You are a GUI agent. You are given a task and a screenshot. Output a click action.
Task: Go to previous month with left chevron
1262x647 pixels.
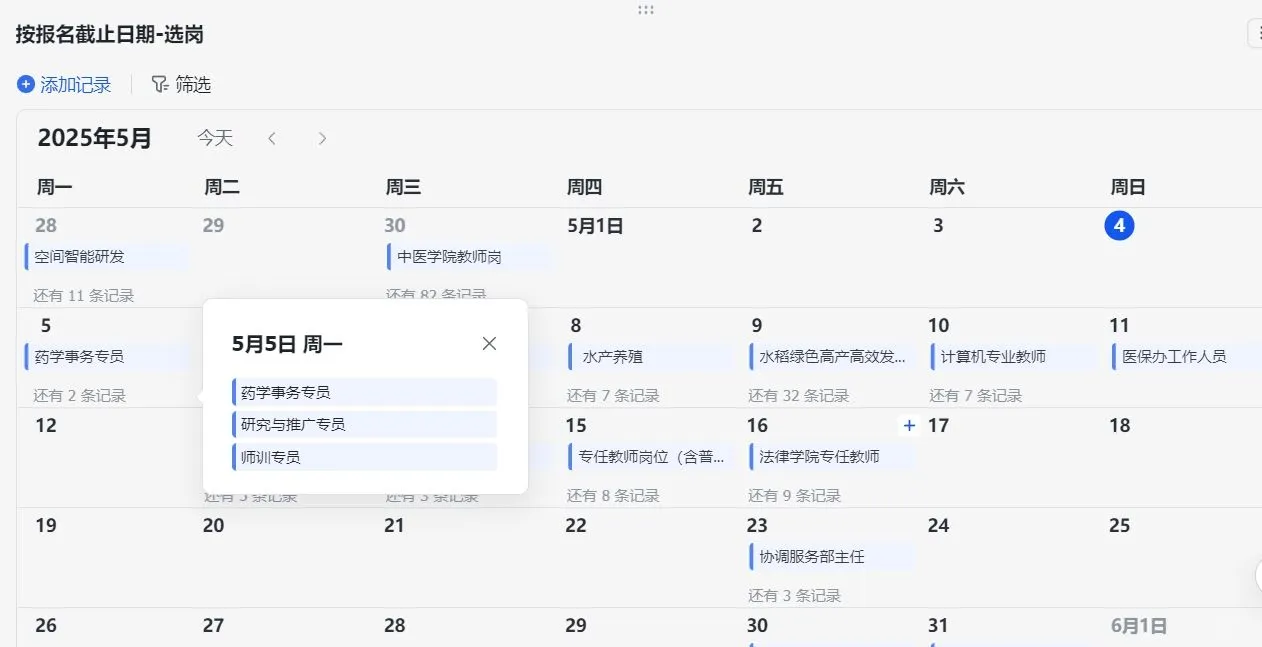272,138
